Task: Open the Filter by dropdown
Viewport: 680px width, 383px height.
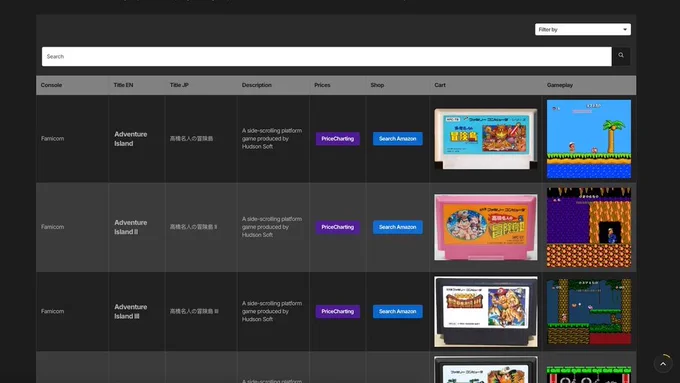Action: [582, 29]
